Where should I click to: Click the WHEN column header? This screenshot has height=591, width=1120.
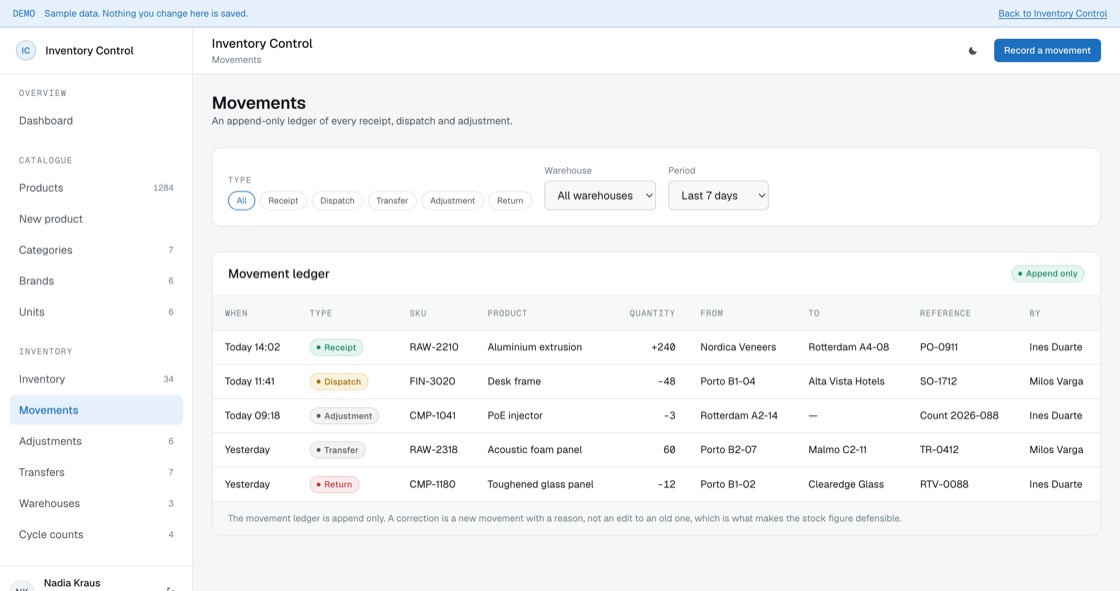pyautogui.click(x=236, y=314)
